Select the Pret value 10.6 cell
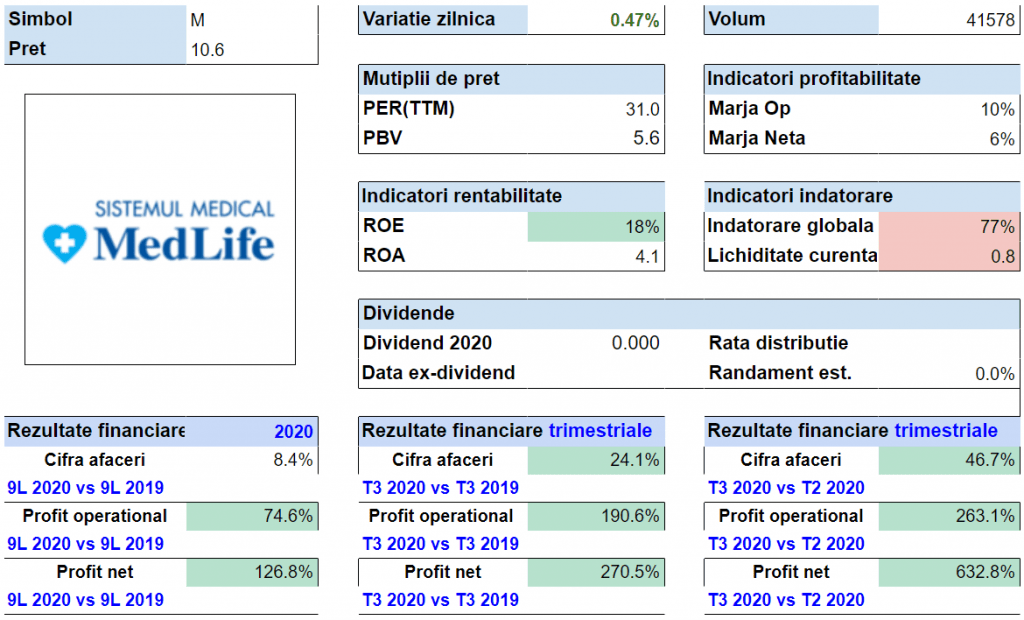 252,49
